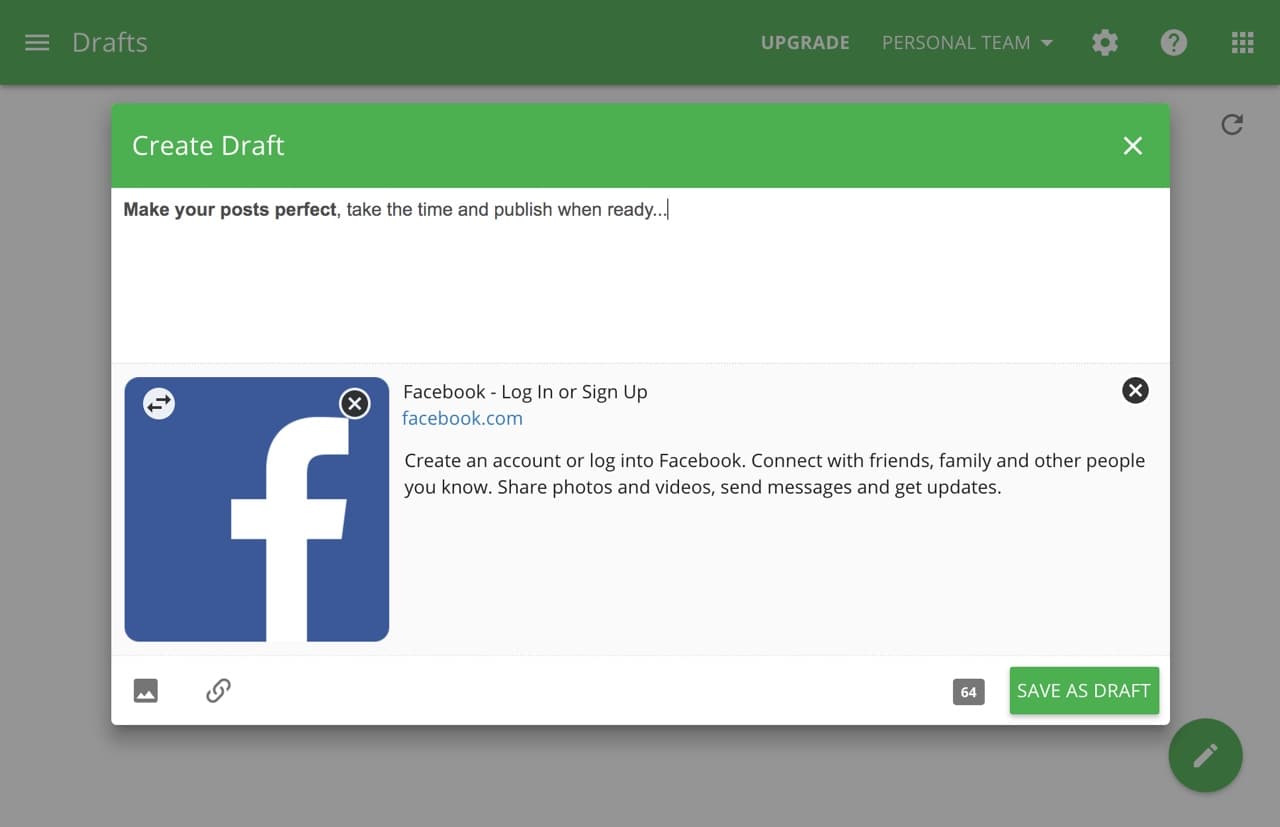
Task: Swap the Facebook preview image
Action: point(159,403)
